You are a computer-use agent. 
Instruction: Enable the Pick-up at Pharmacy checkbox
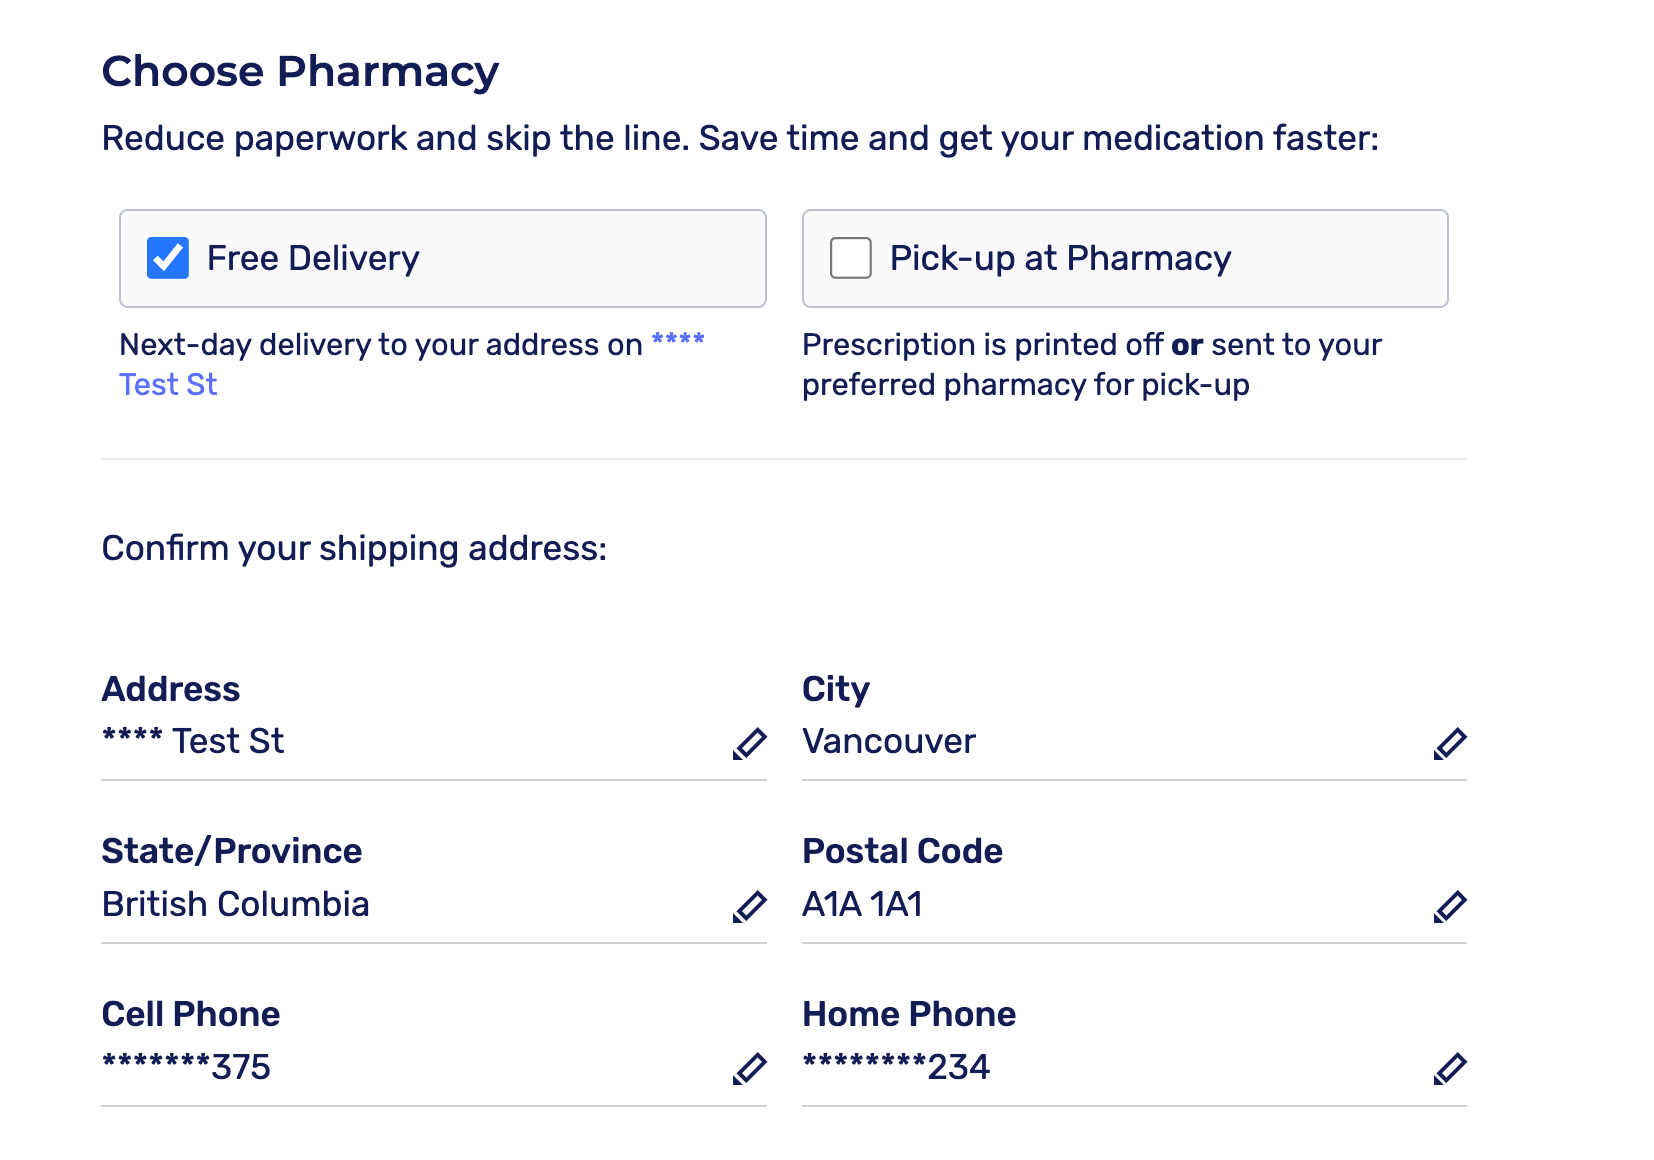[x=851, y=258]
